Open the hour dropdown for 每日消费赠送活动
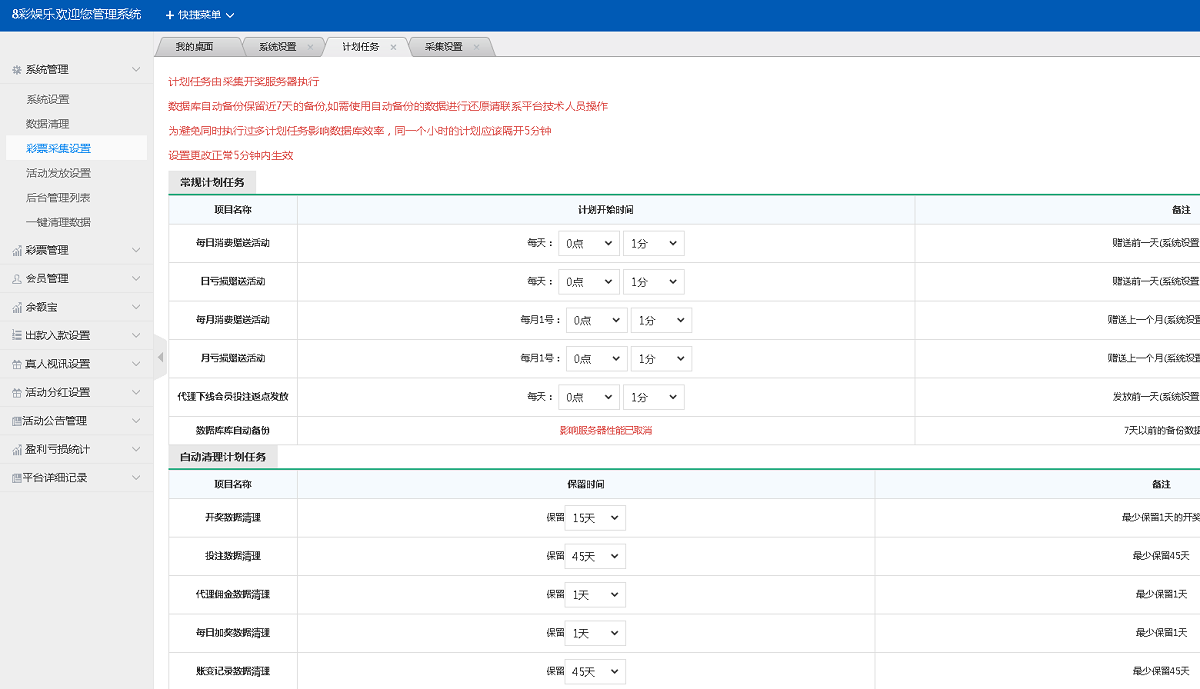 [x=588, y=243]
